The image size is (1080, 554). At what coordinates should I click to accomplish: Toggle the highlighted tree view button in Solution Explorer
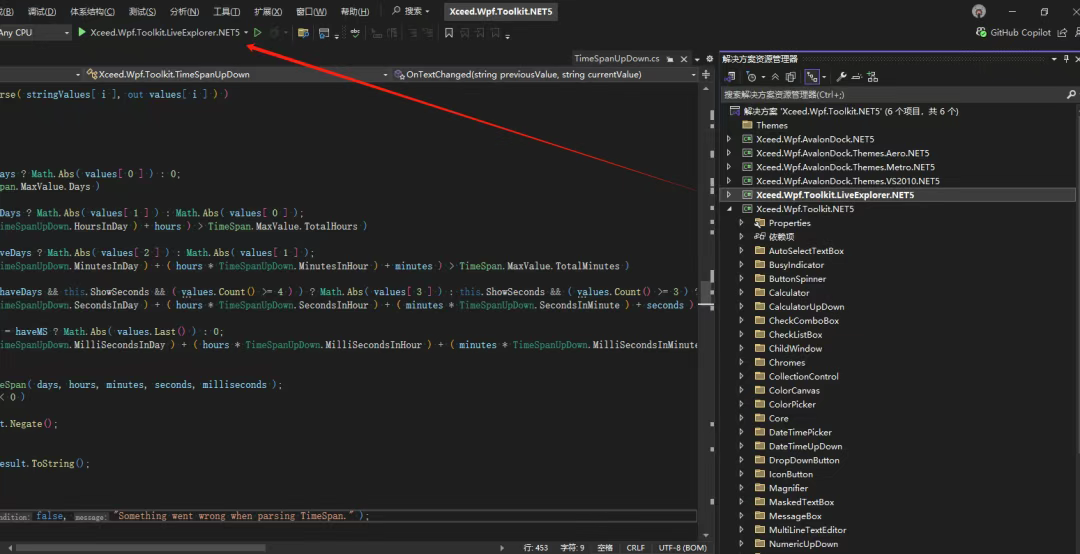coord(812,77)
